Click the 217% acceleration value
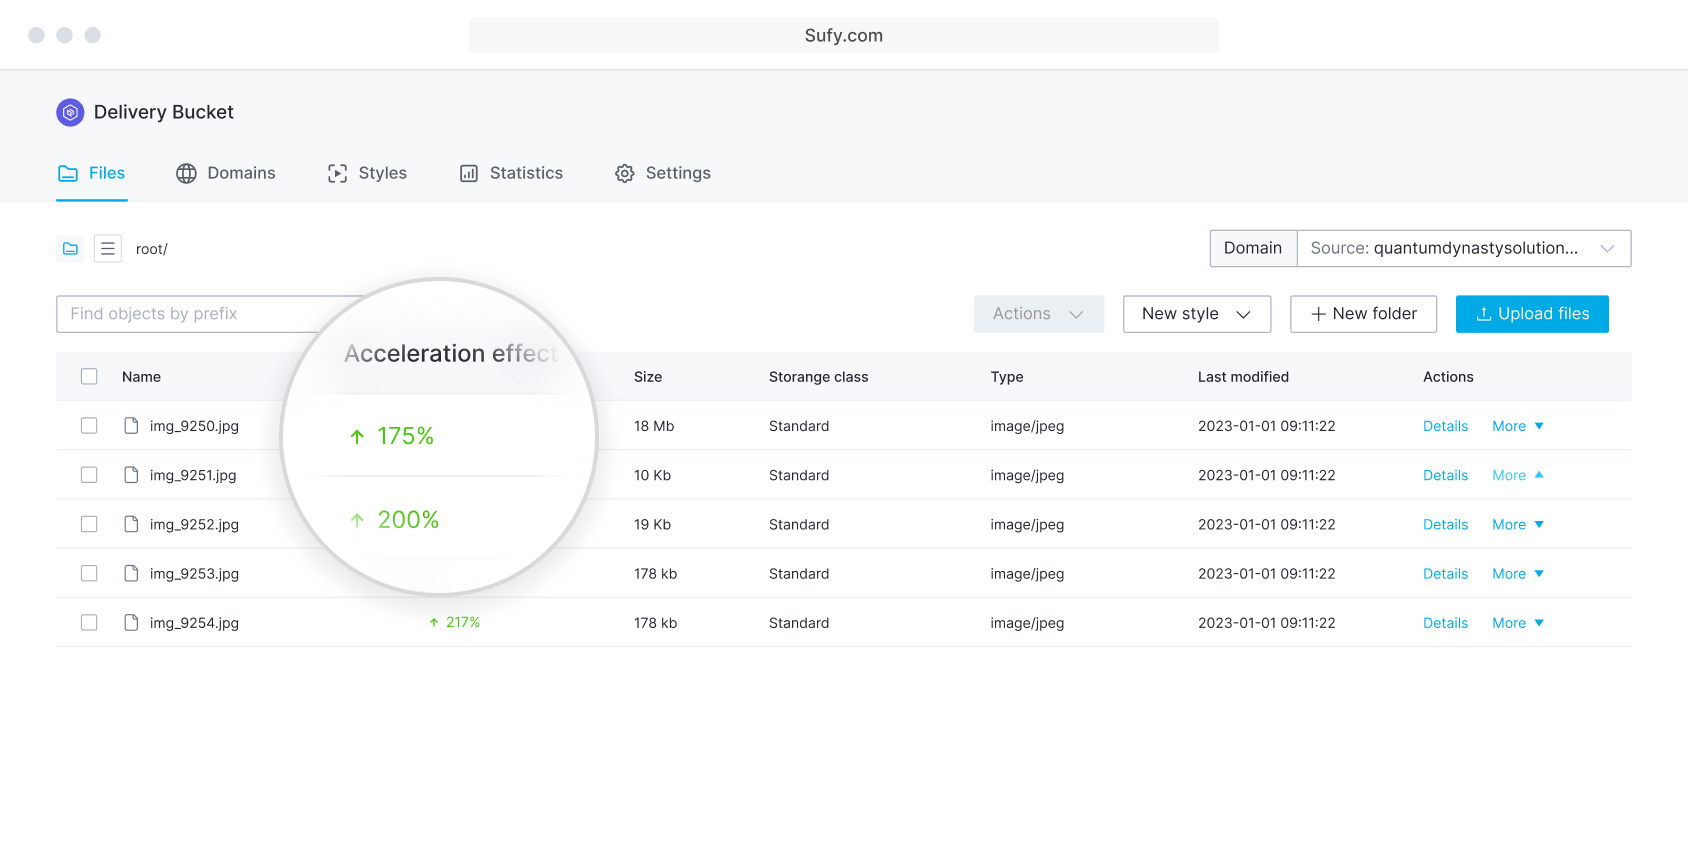Screen dimensions: 1688x856 (463, 622)
